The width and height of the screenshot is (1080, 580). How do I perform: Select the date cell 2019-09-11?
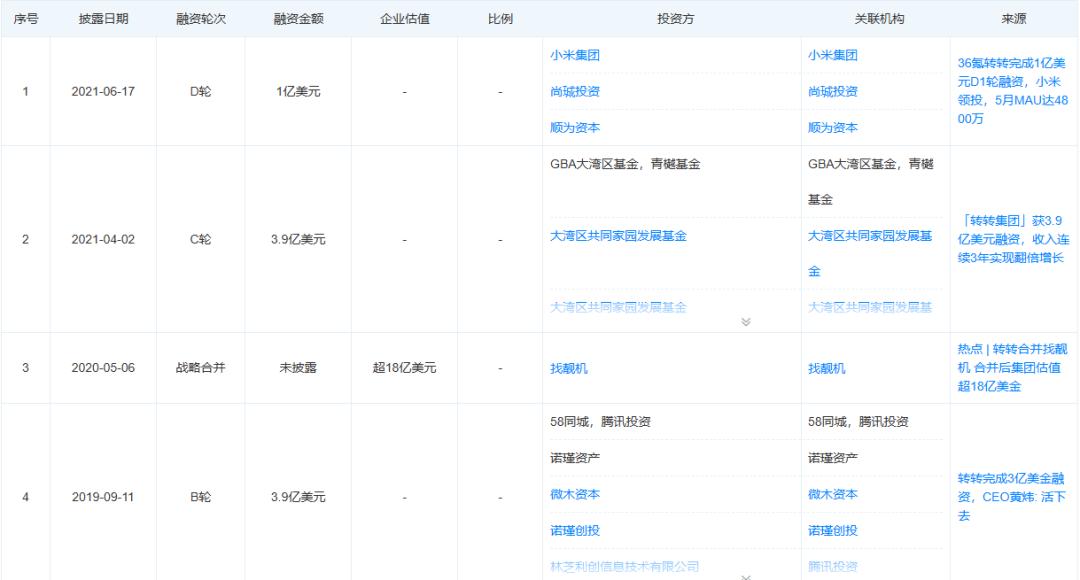103,497
